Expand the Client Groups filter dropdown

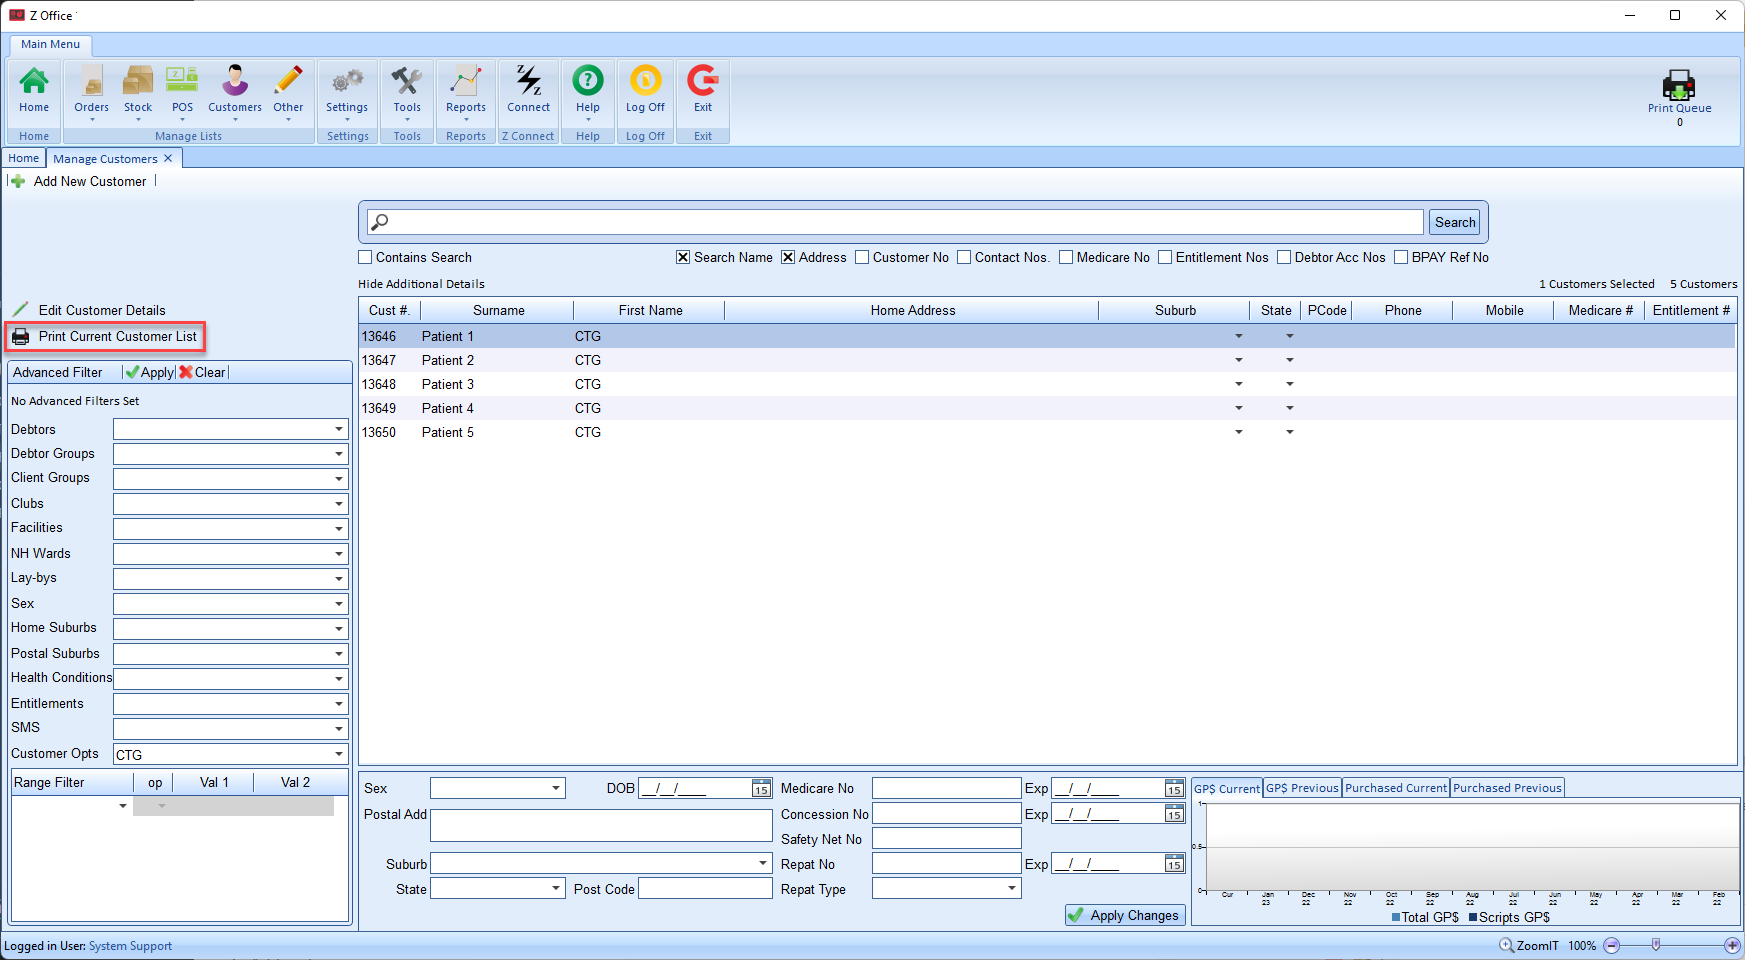click(339, 479)
